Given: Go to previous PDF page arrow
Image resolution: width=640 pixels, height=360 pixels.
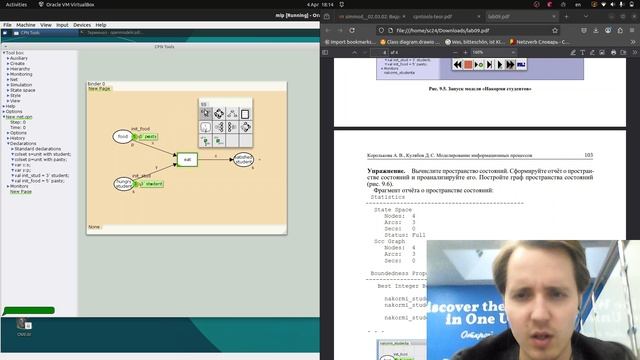Looking at the screenshot, I should [x=354, y=52].
